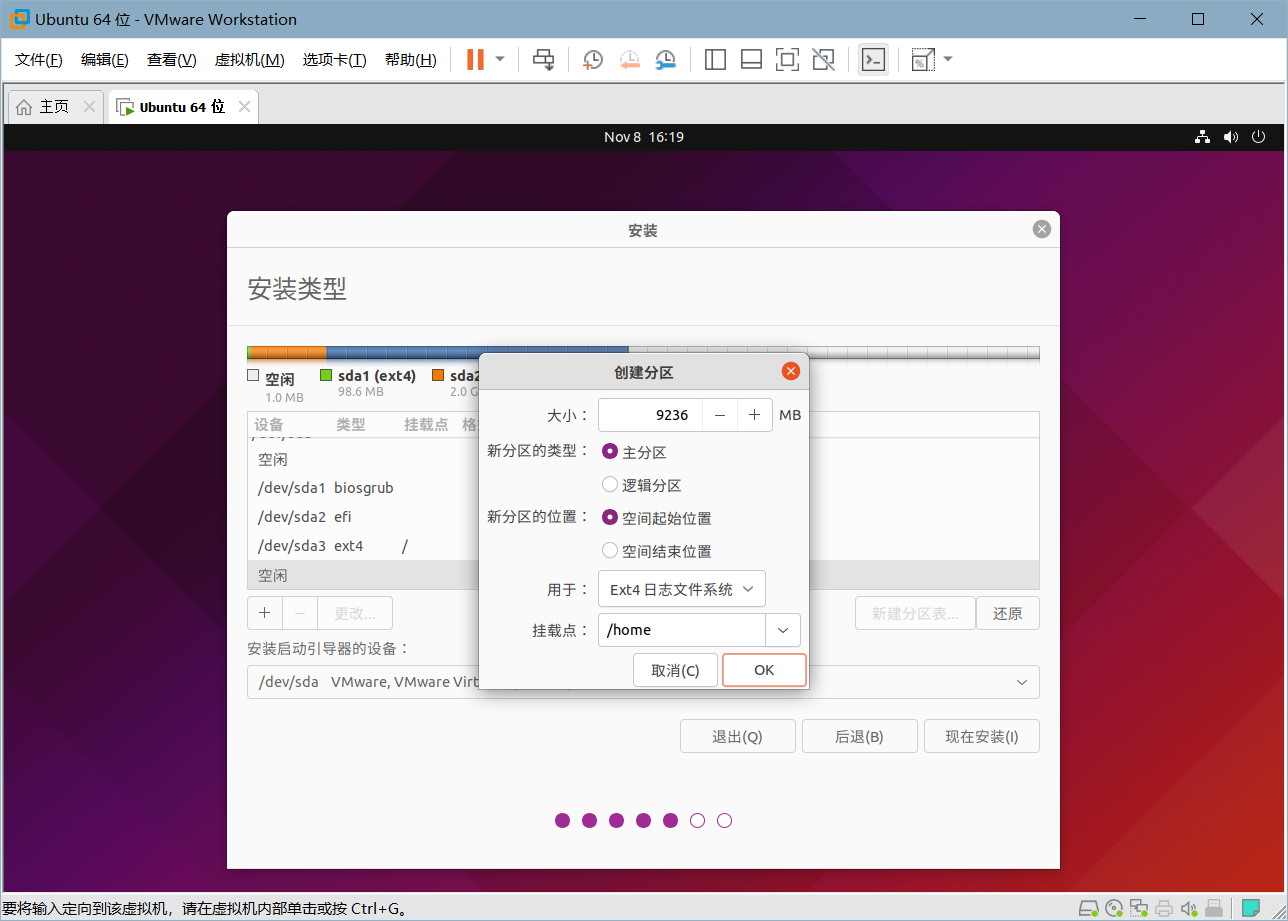1288x921 pixels.
Task: Switch to Unity mode icon
Action: tap(823, 60)
